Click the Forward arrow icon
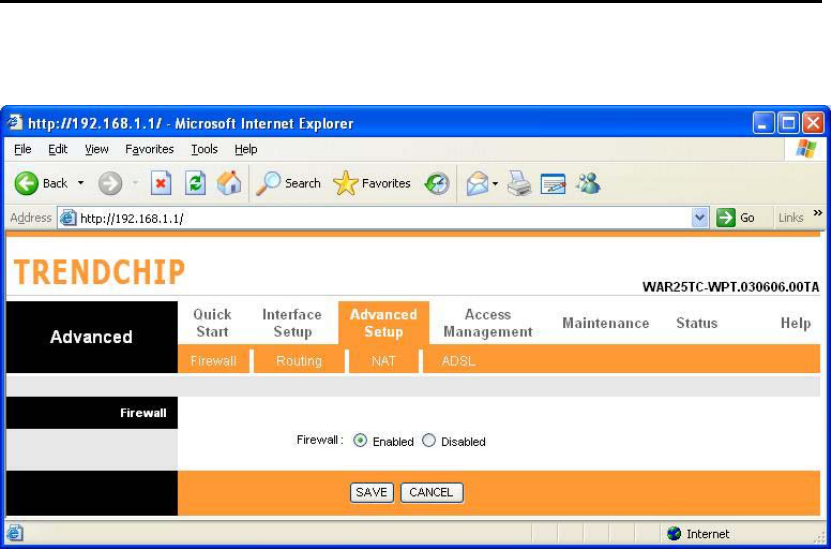831x549 pixels. (x=110, y=184)
